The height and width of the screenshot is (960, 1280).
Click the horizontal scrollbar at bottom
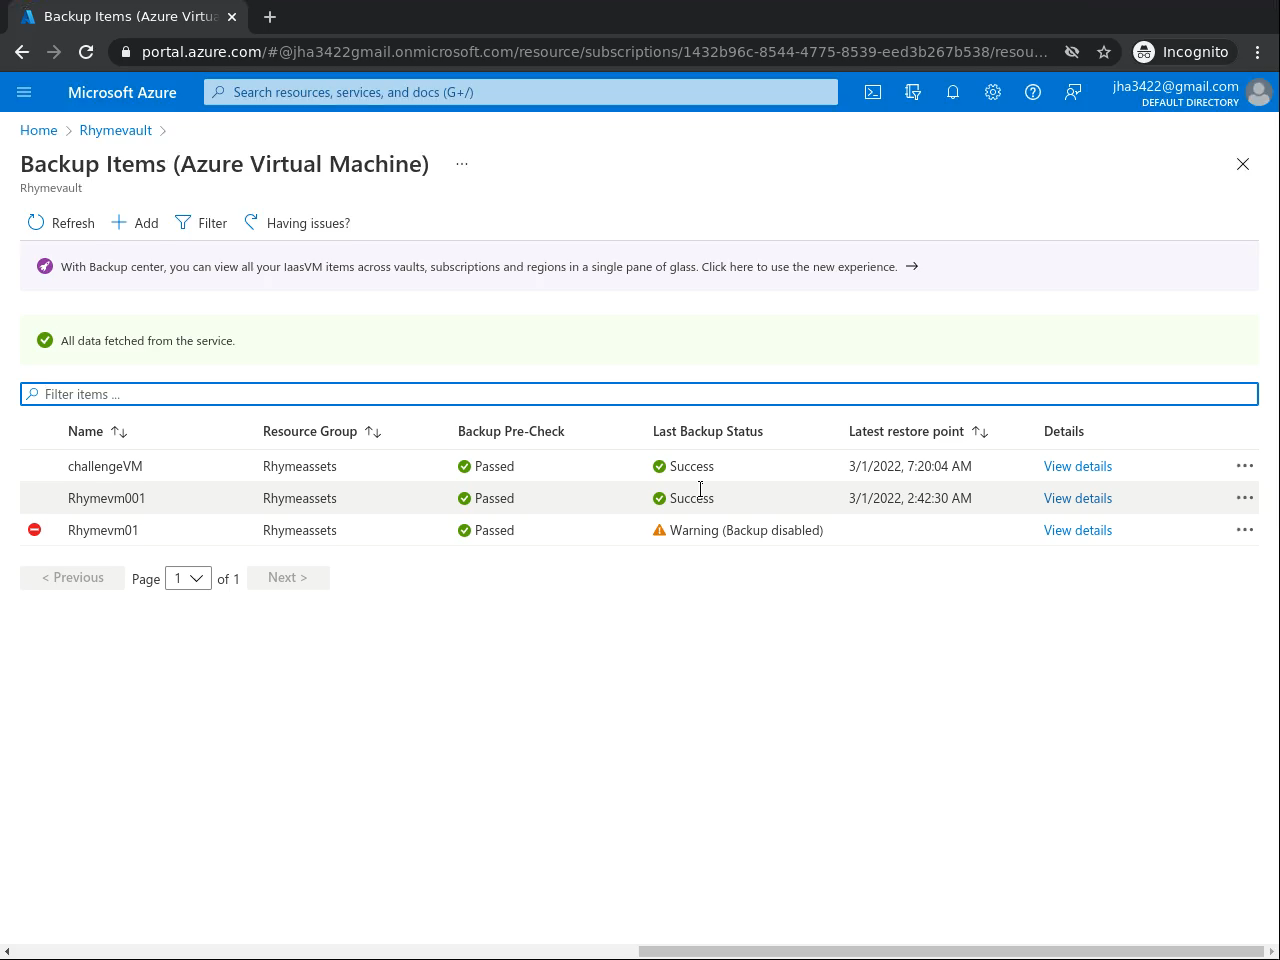click(x=950, y=951)
